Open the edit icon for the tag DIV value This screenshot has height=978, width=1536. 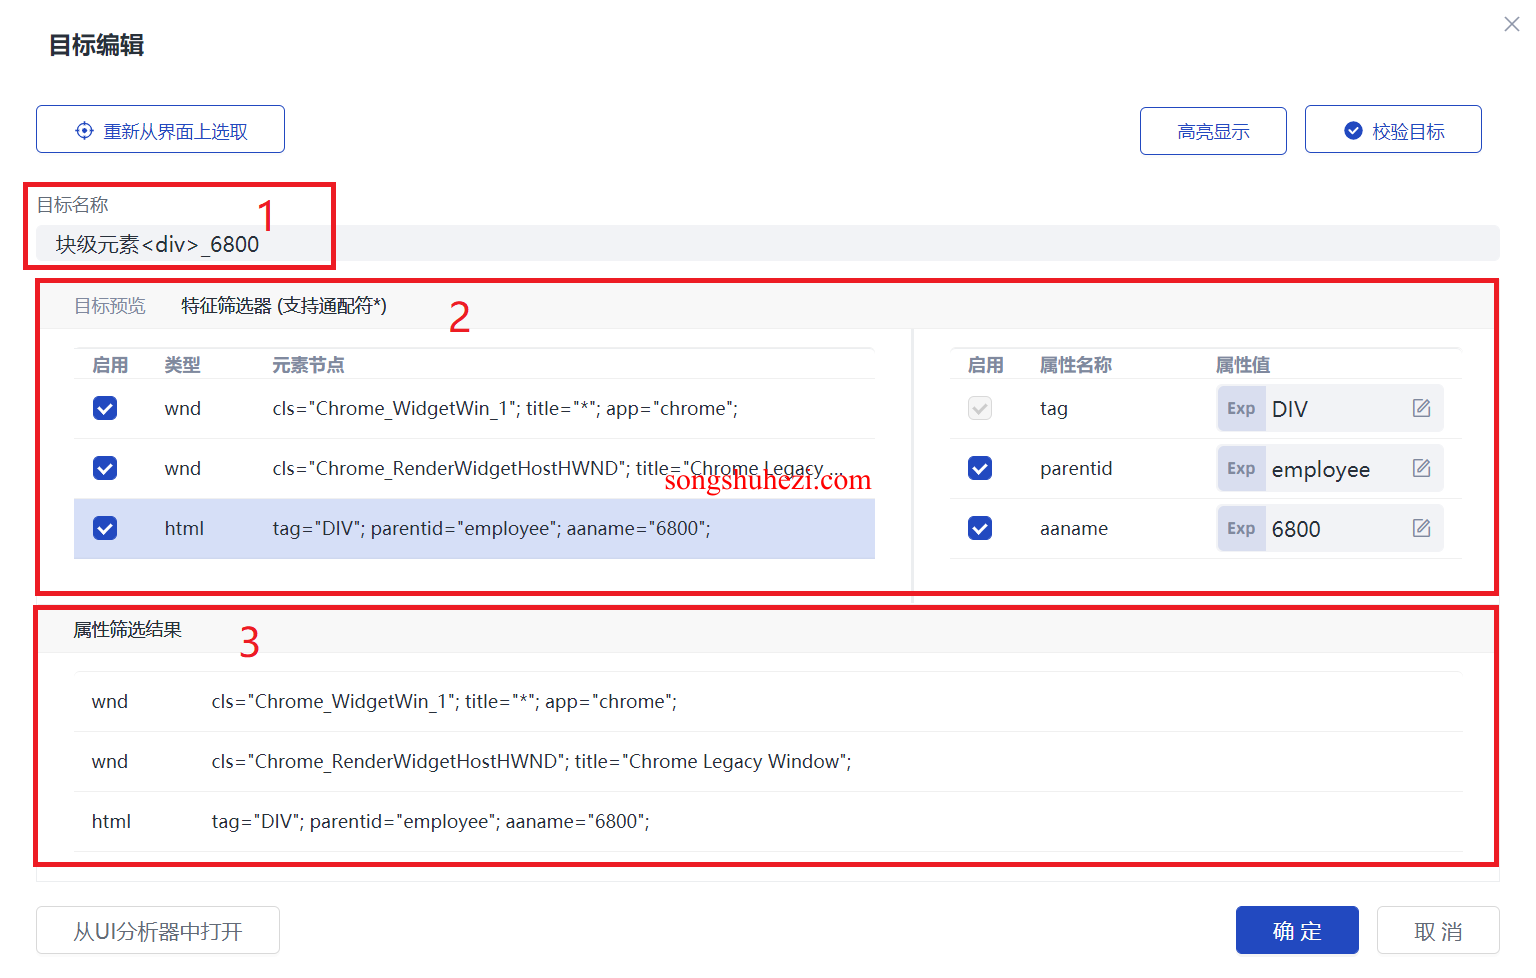pos(1421,408)
